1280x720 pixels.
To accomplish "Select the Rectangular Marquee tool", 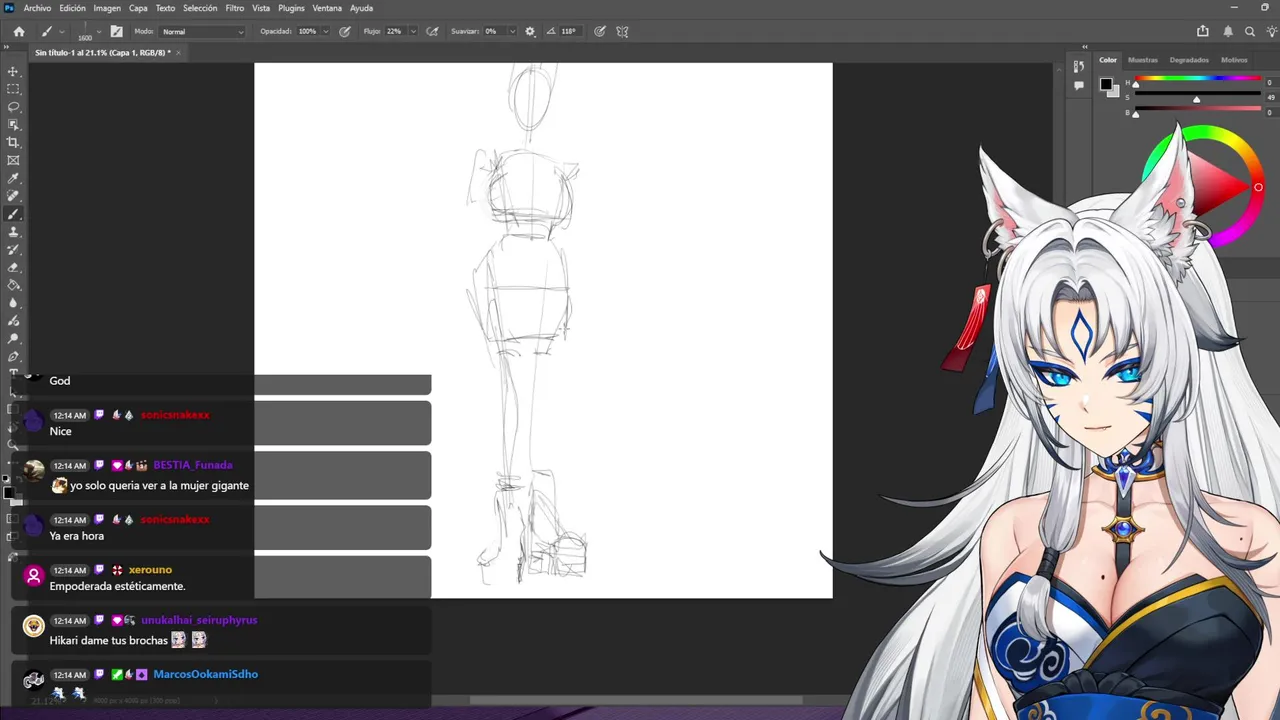I will 13,89.
